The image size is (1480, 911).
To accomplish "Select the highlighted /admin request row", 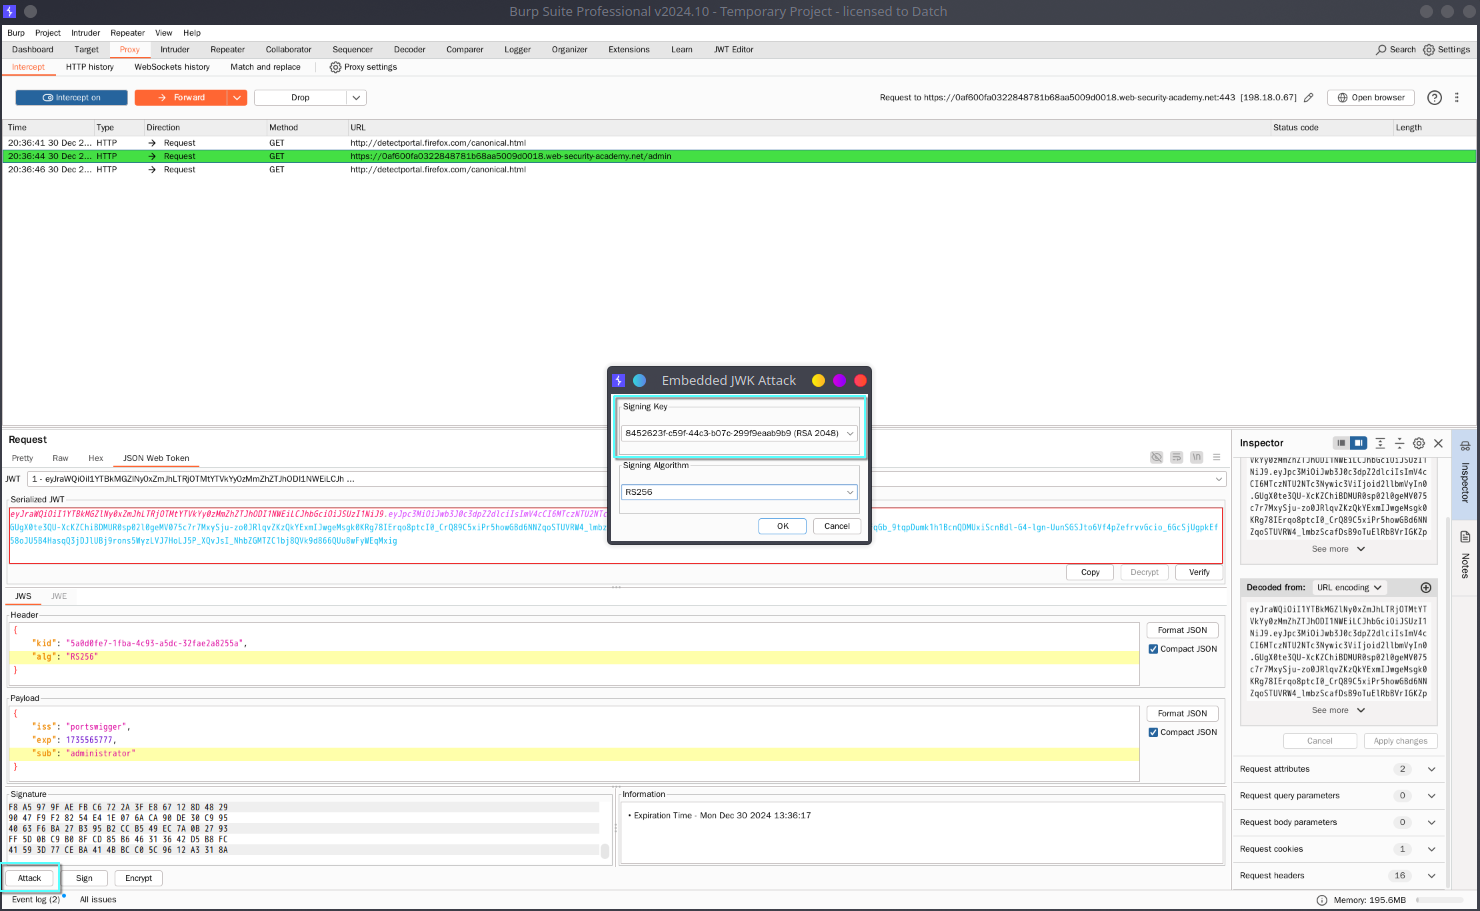I will pyautogui.click(x=740, y=156).
